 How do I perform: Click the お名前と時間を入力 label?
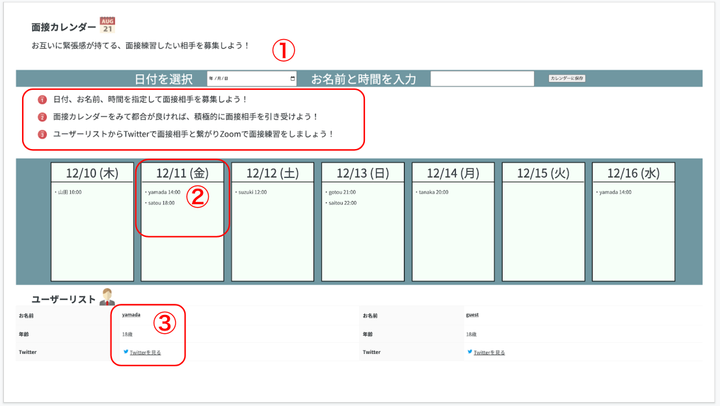[x=364, y=79]
